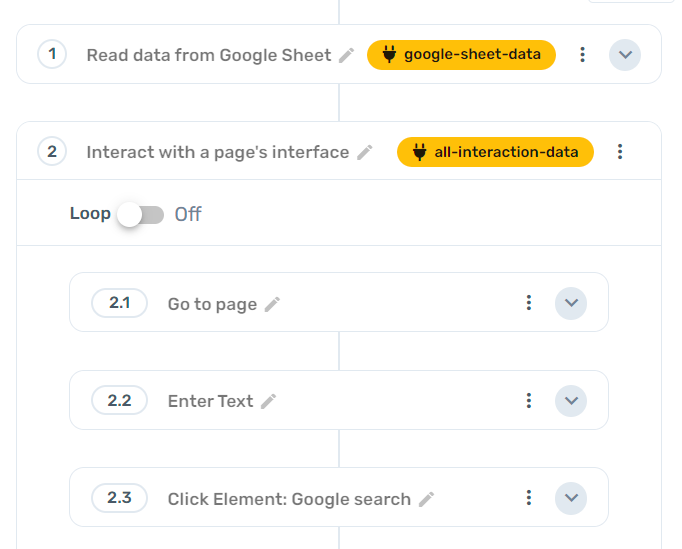The width and height of the screenshot is (682, 549).
Task: Open more options for step 2.3
Action: tap(529, 498)
